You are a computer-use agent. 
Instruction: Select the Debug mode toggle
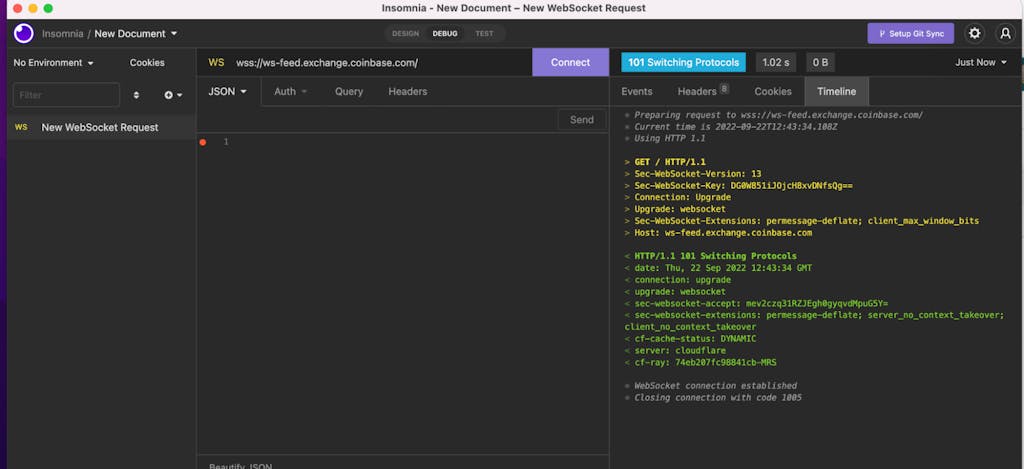pos(445,33)
